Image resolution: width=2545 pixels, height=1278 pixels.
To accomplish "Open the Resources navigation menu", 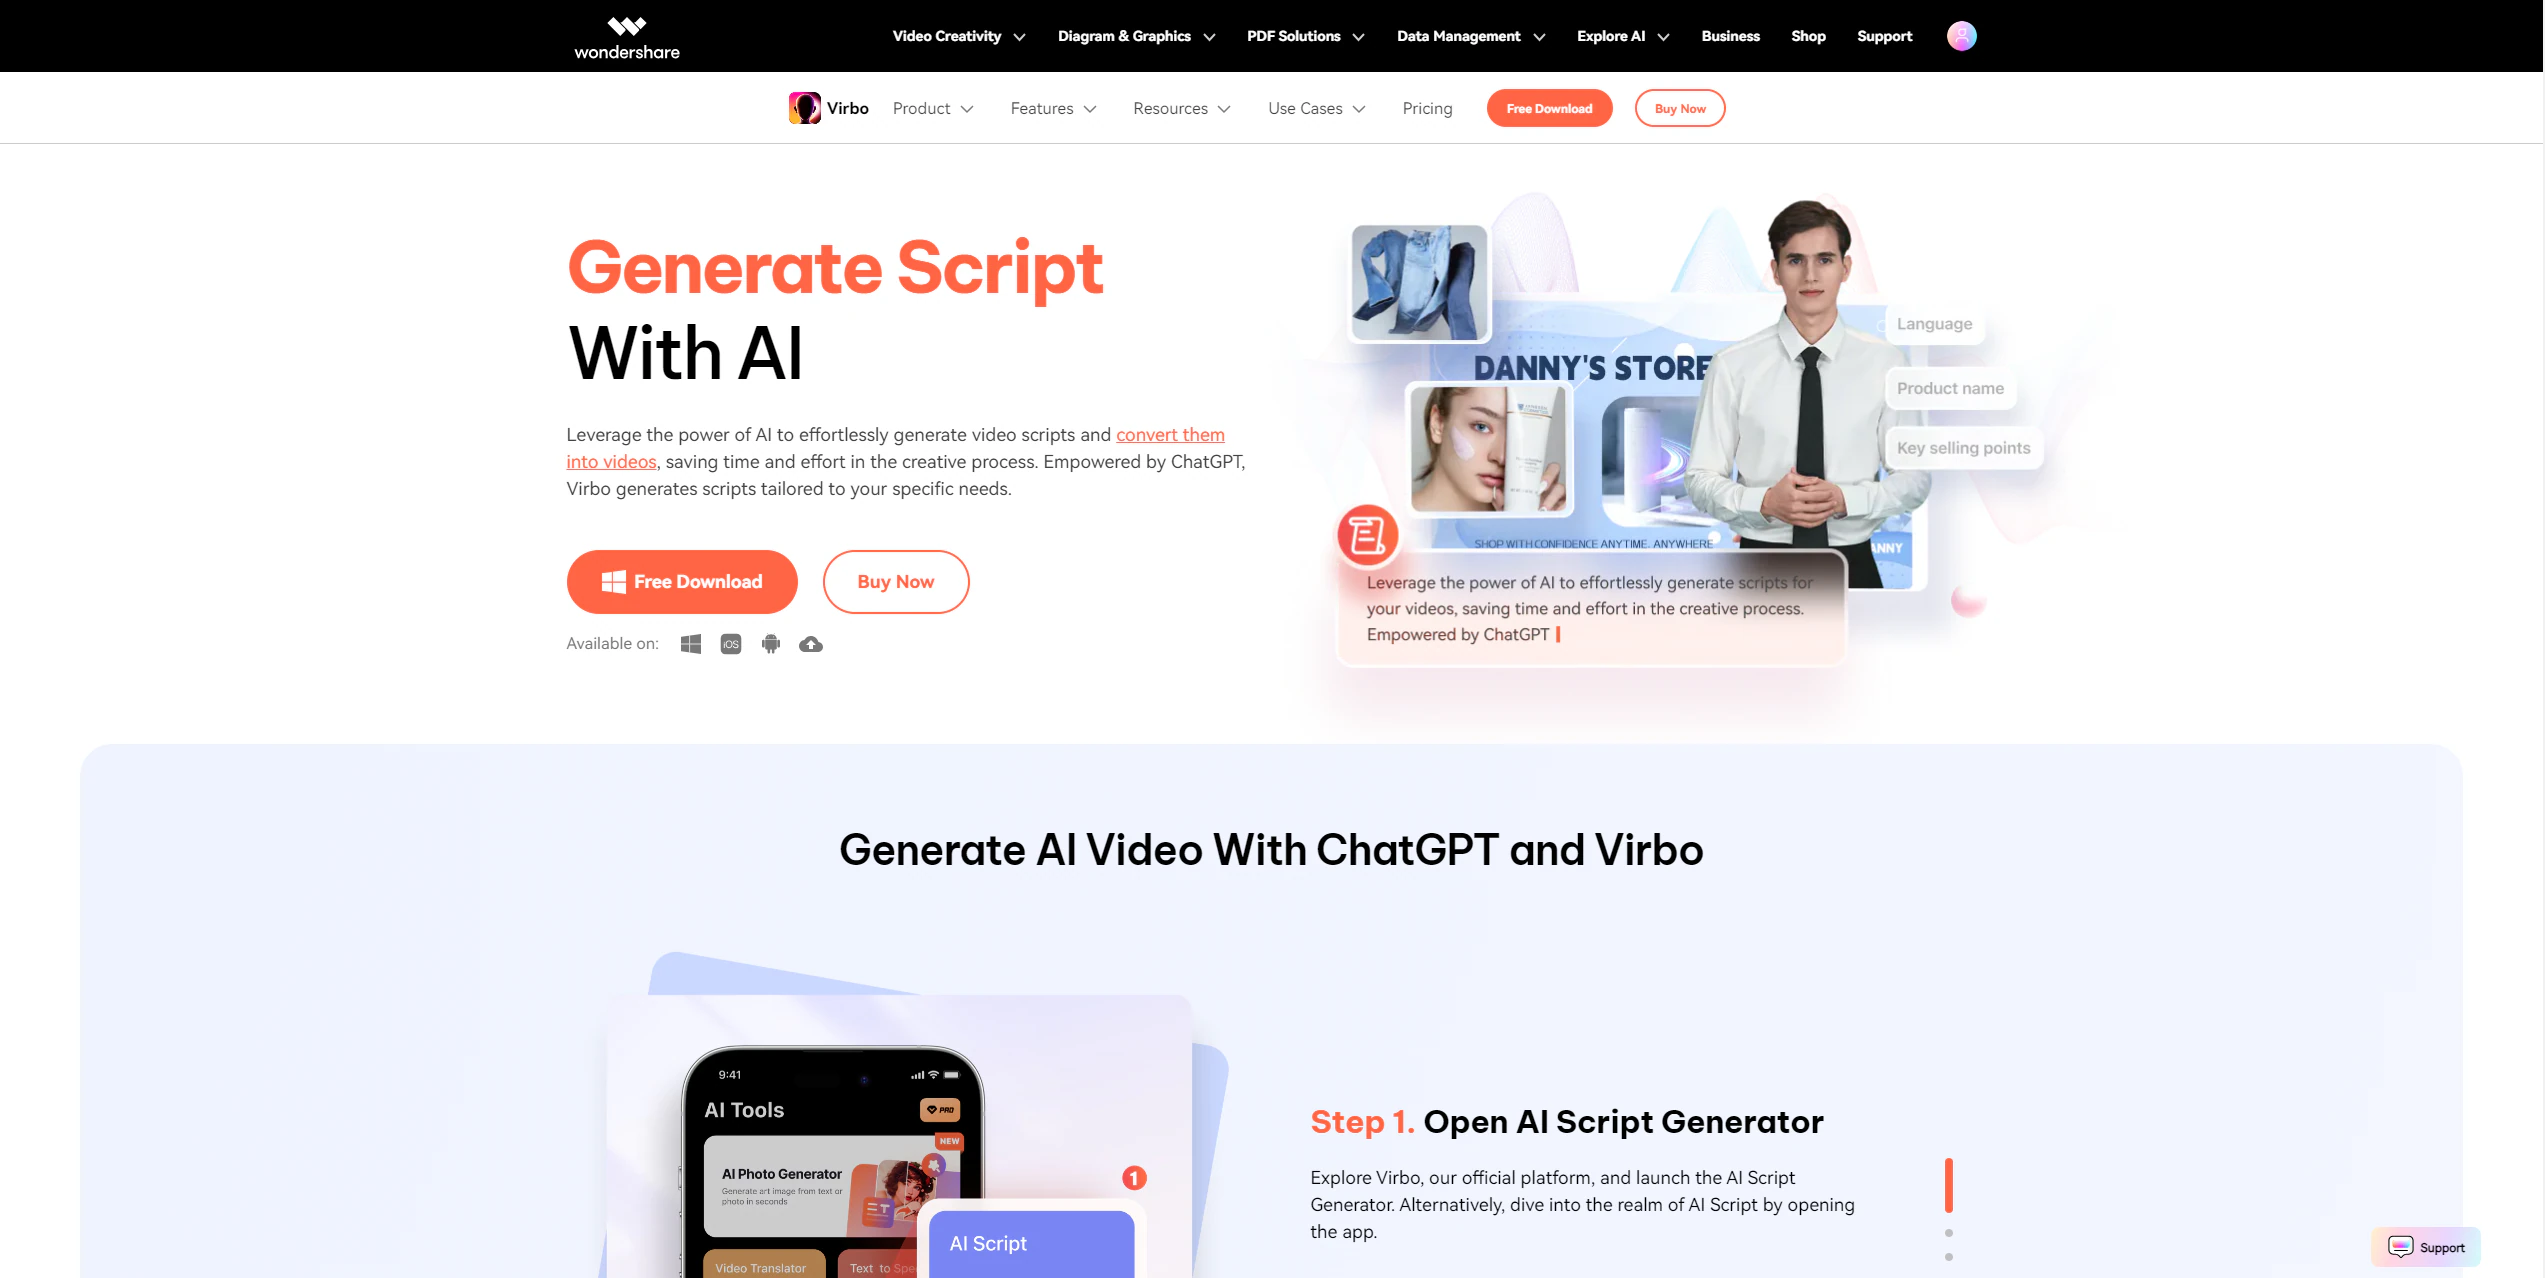I will coord(1181,108).
